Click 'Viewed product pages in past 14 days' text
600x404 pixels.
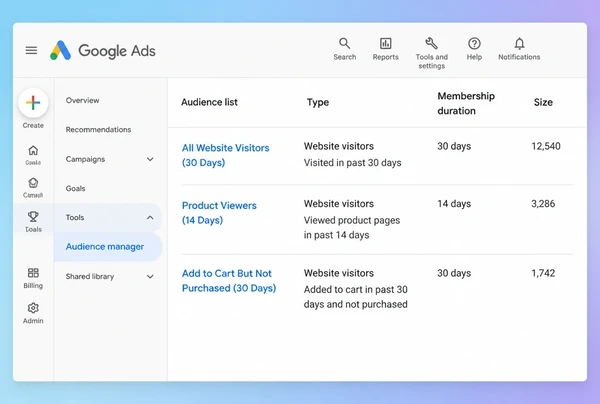click(x=352, y=228)
